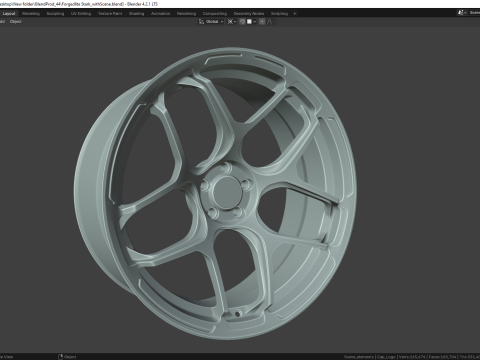
Task: Switch to the Animation workspace tab
Action: pyautogui.click(x=160, y=14)
